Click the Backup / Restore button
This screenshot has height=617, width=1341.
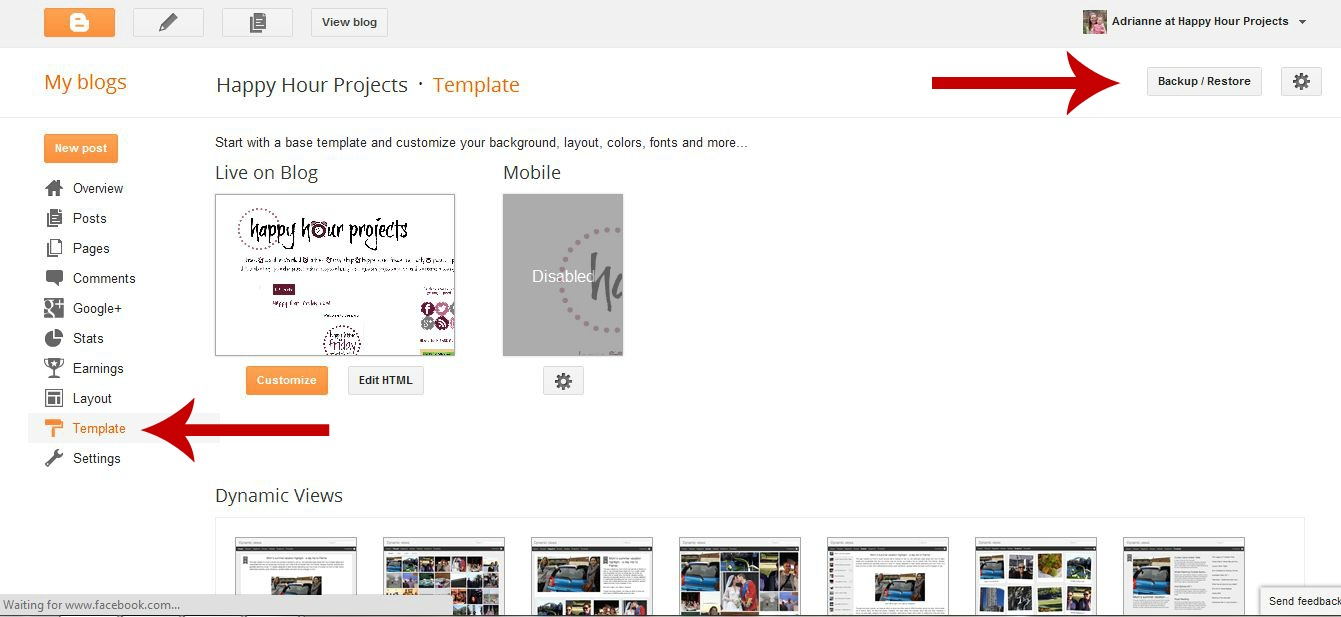1204,81
